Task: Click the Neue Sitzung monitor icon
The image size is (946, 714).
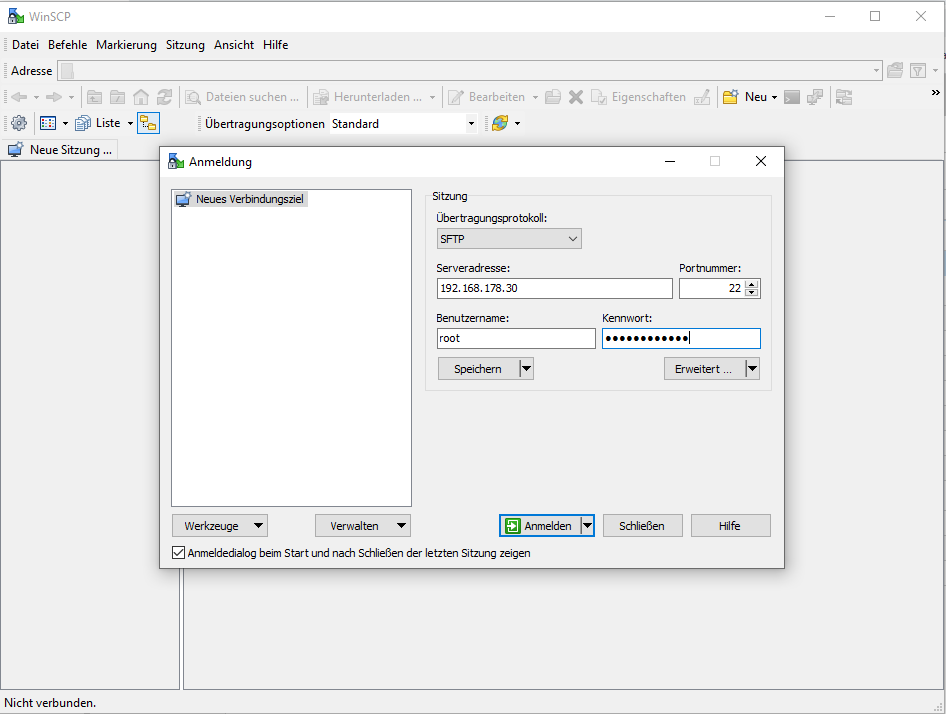Action: [x=15, y=150]
